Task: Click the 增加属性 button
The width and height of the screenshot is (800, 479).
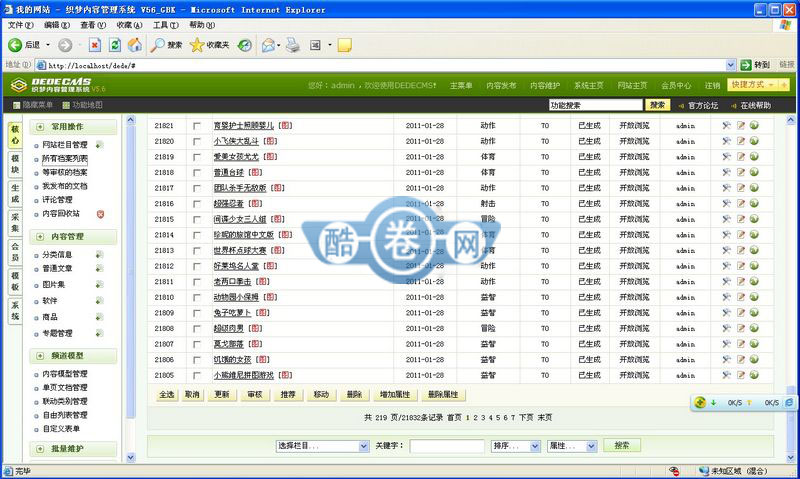Action: coord(395,394)
